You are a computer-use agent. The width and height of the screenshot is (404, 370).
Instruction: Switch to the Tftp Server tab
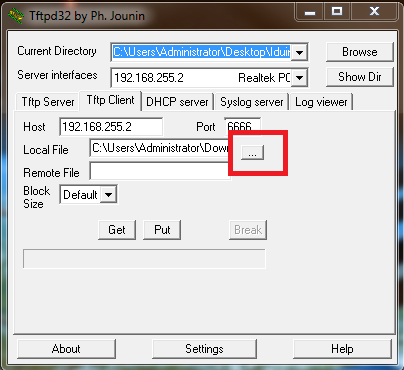[x=48, y=102]
